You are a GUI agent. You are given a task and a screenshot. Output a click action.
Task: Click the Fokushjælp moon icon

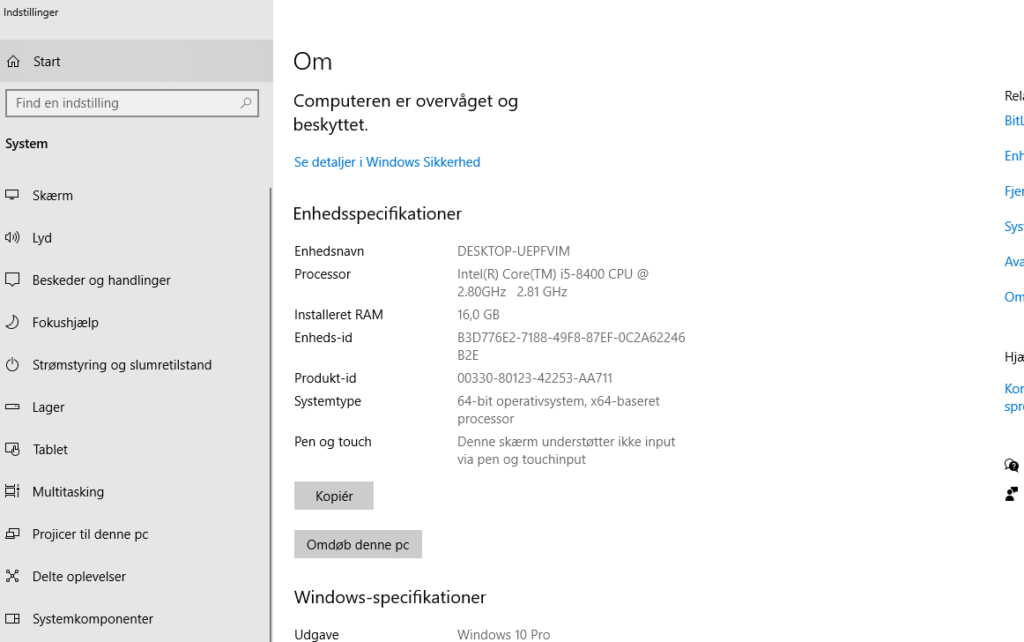tap(12, 323)
